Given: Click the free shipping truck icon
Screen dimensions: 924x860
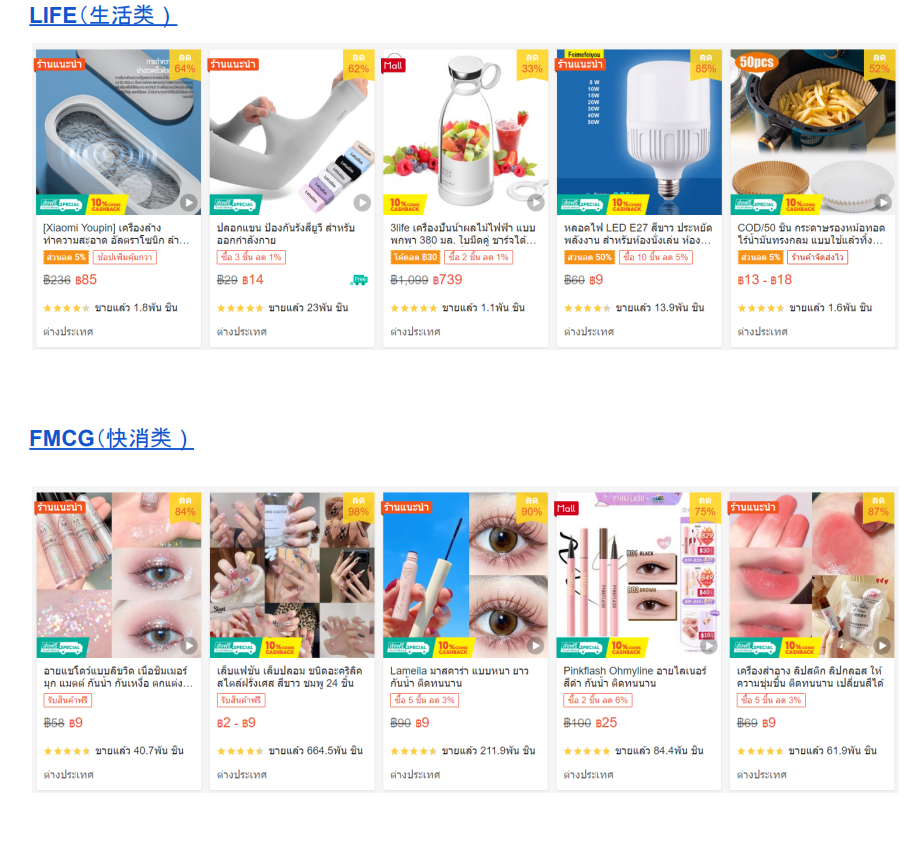Looking at the screenshot, I should [x=359, y=280].
